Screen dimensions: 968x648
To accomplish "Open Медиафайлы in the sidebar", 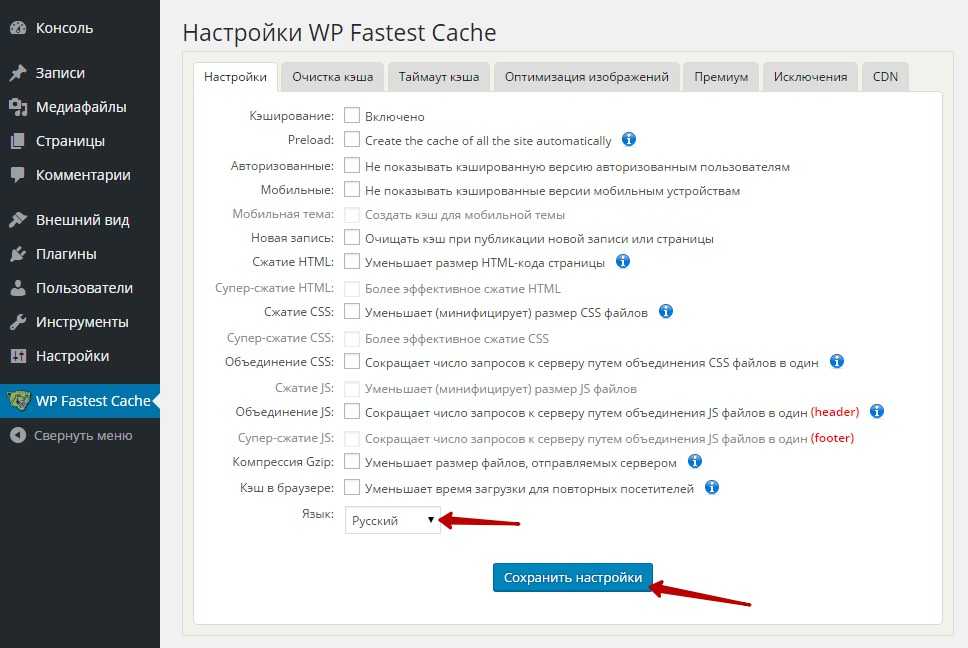I will (80, 107).
